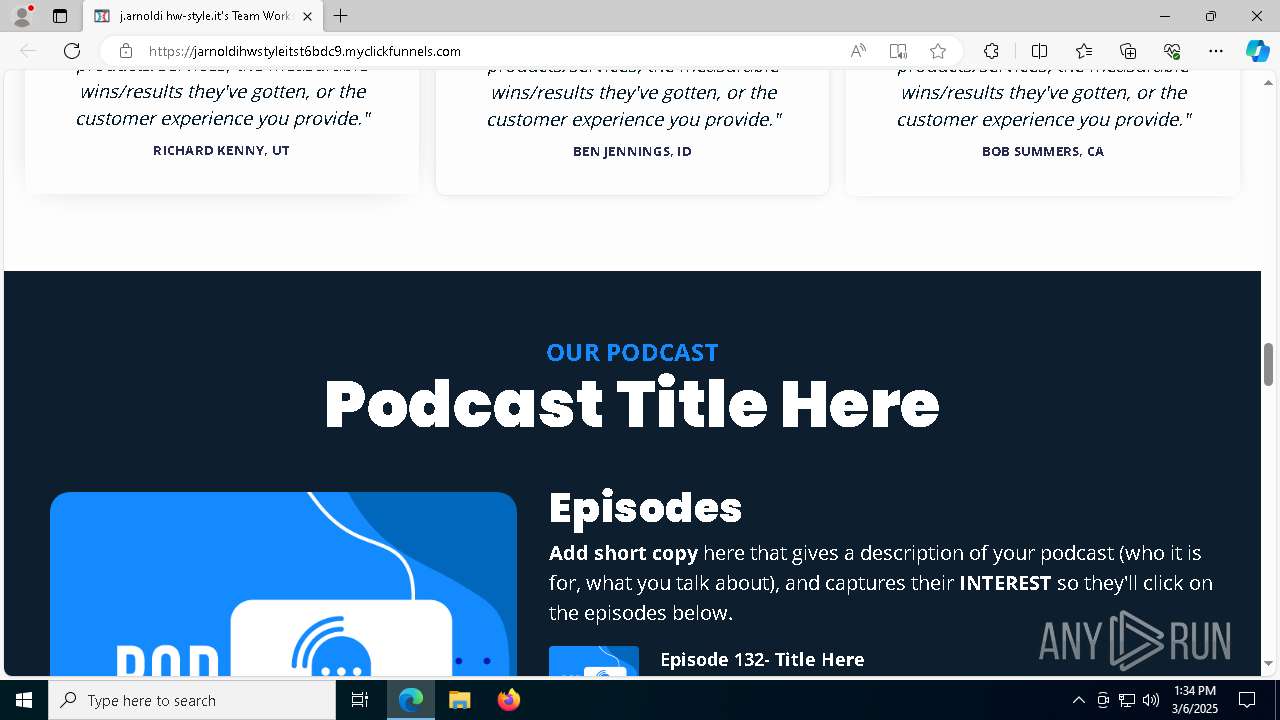The height and width of the screenshot is (720, 1280).
Task: Go back to the previous page
Action: 28,51
